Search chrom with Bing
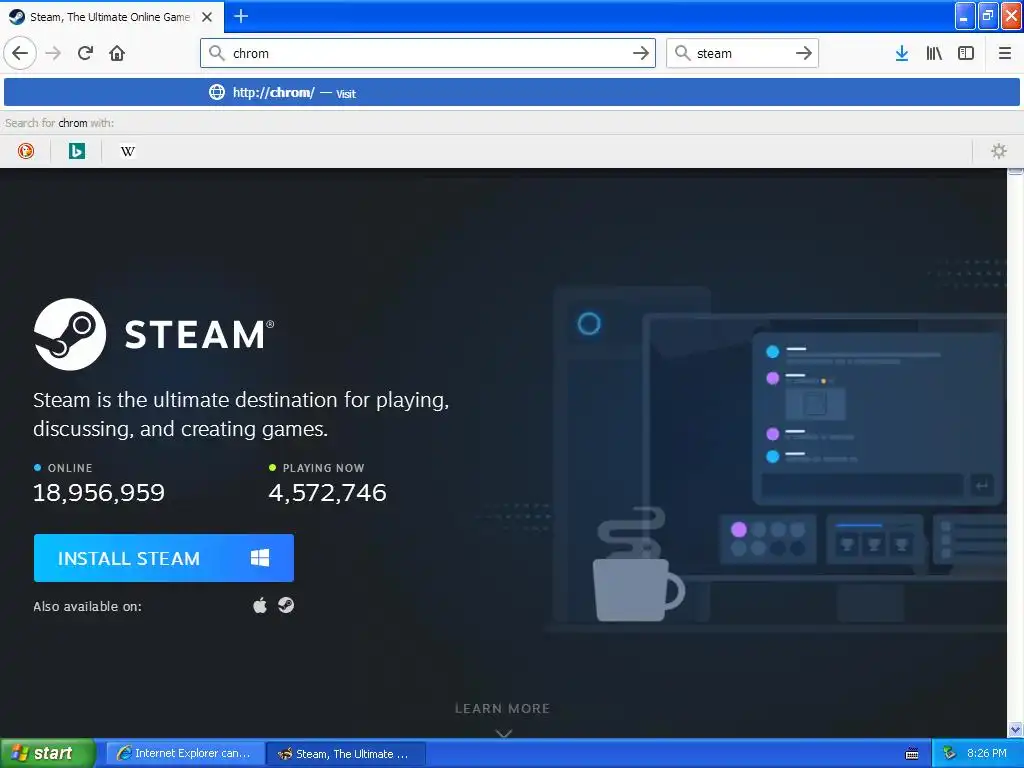This screenshot has width=1024, height=768. (76, 152)
